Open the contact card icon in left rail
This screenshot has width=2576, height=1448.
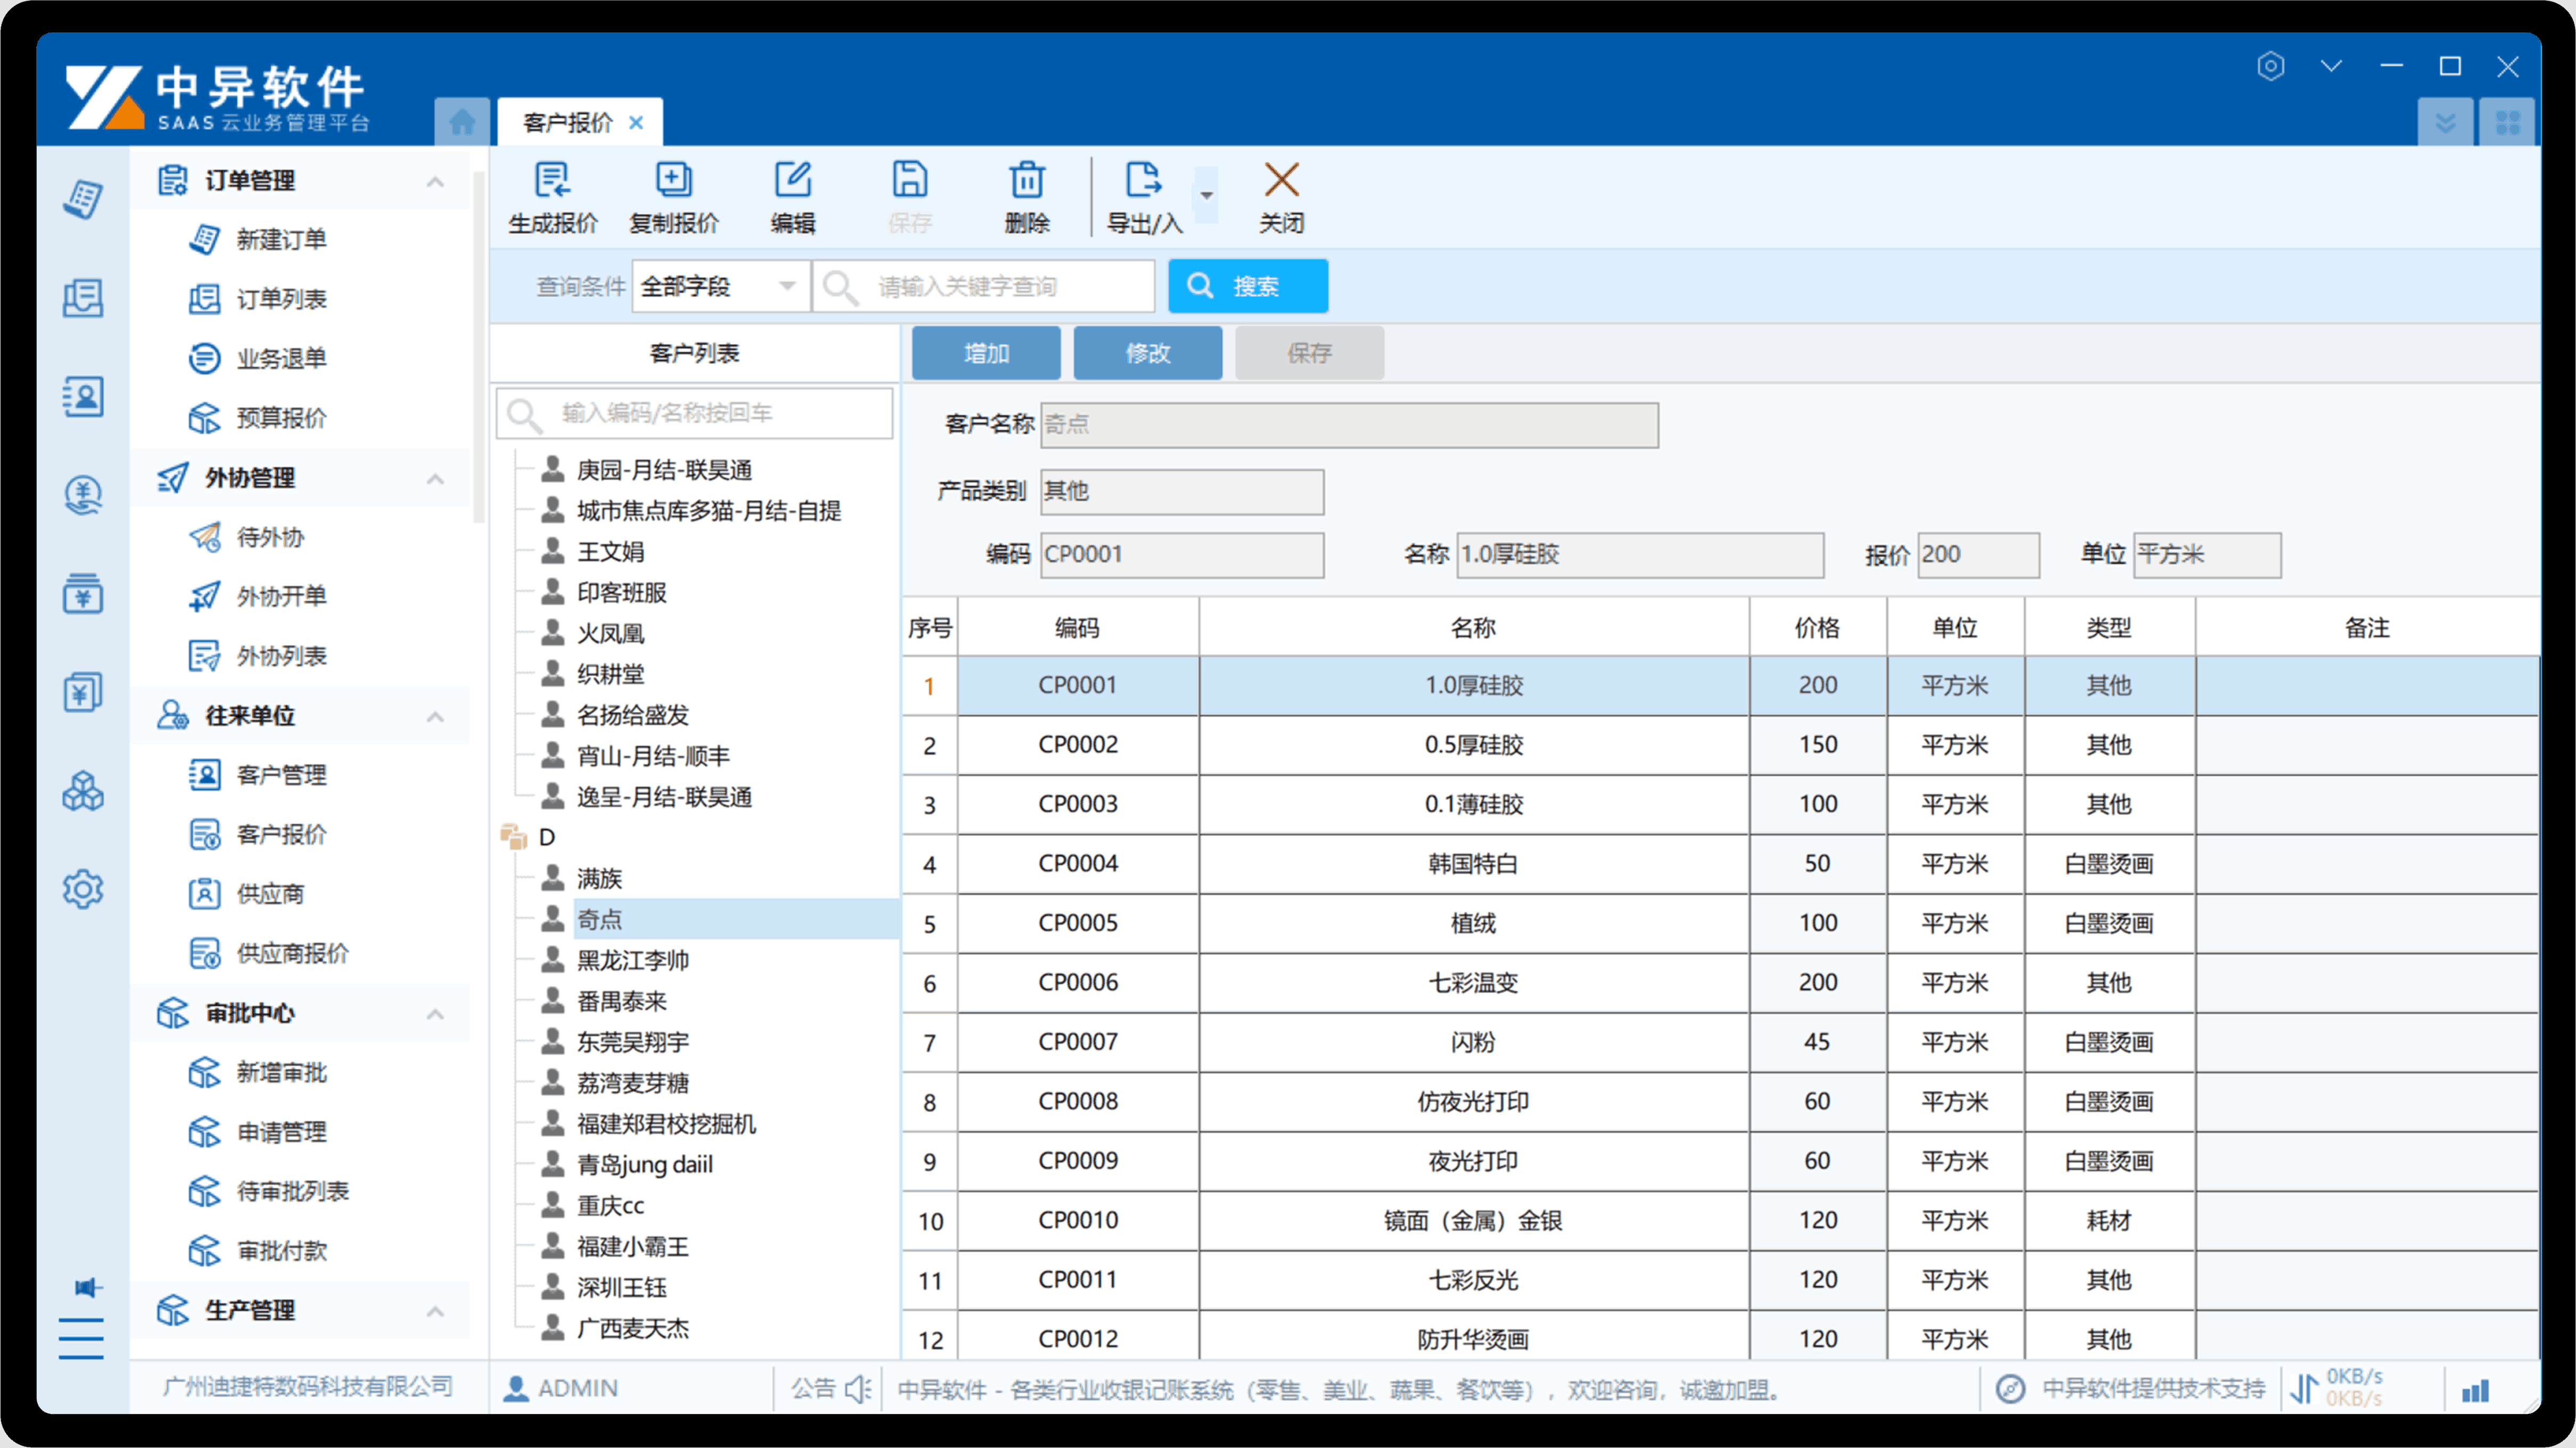click(x=83, y=396)
